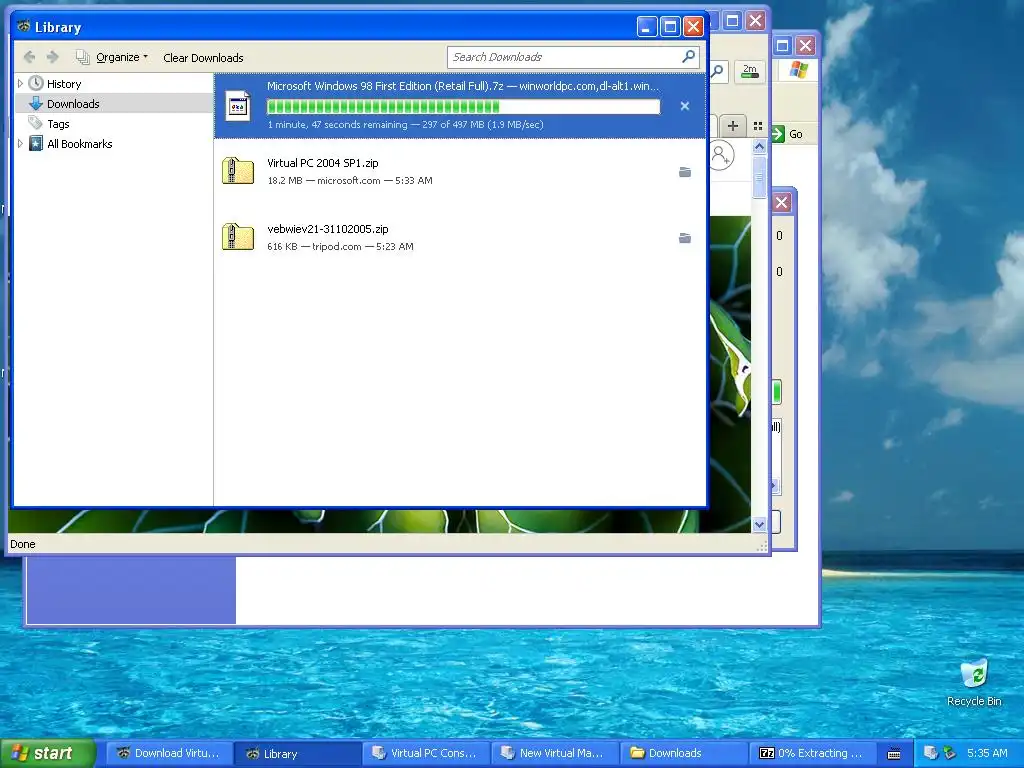1024x768 pixels.
Task: Click browser scrollbar down arrow
Action: click(759, 524)
